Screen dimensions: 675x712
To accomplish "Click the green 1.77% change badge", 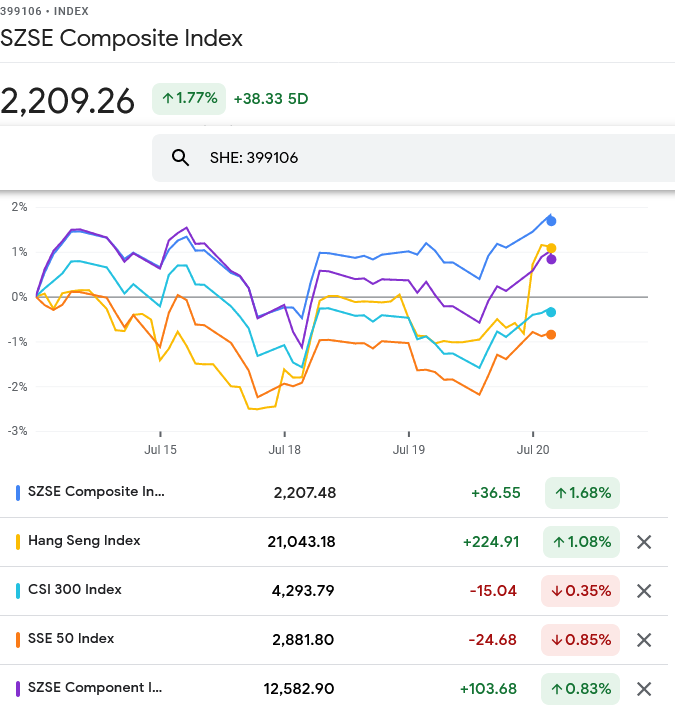I will click(189, 98).
